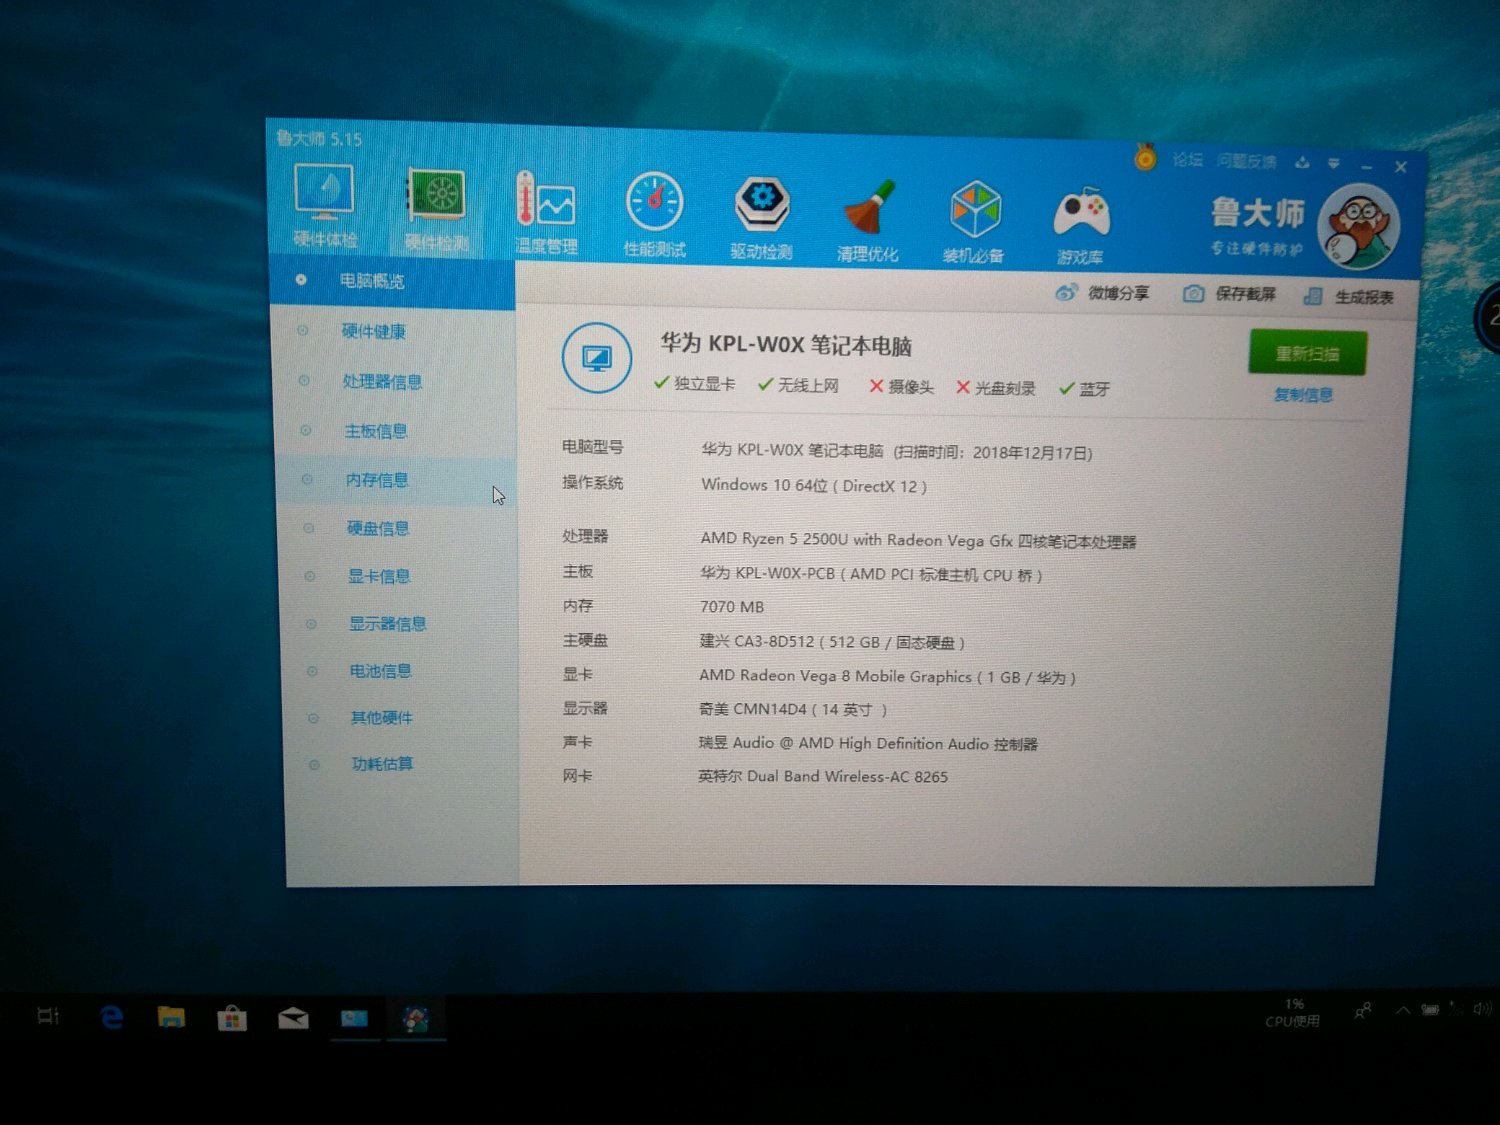Open the Mail app from the taskbar

293,1019
